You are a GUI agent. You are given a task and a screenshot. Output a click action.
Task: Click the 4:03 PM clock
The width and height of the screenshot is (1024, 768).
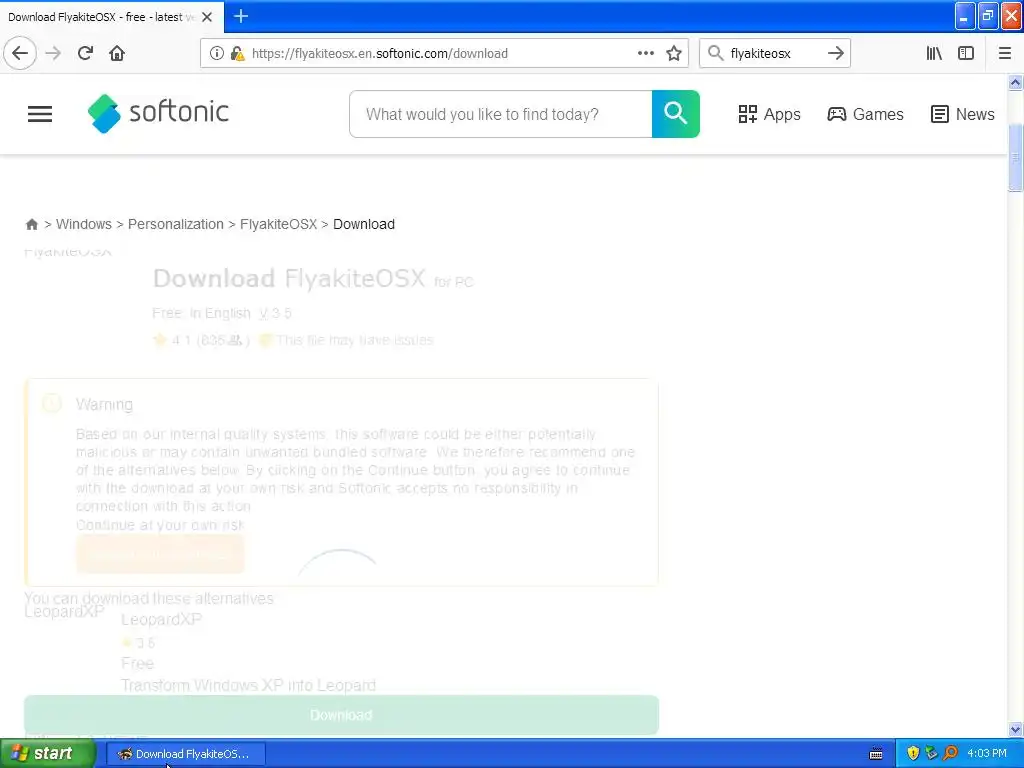[987, 753]
